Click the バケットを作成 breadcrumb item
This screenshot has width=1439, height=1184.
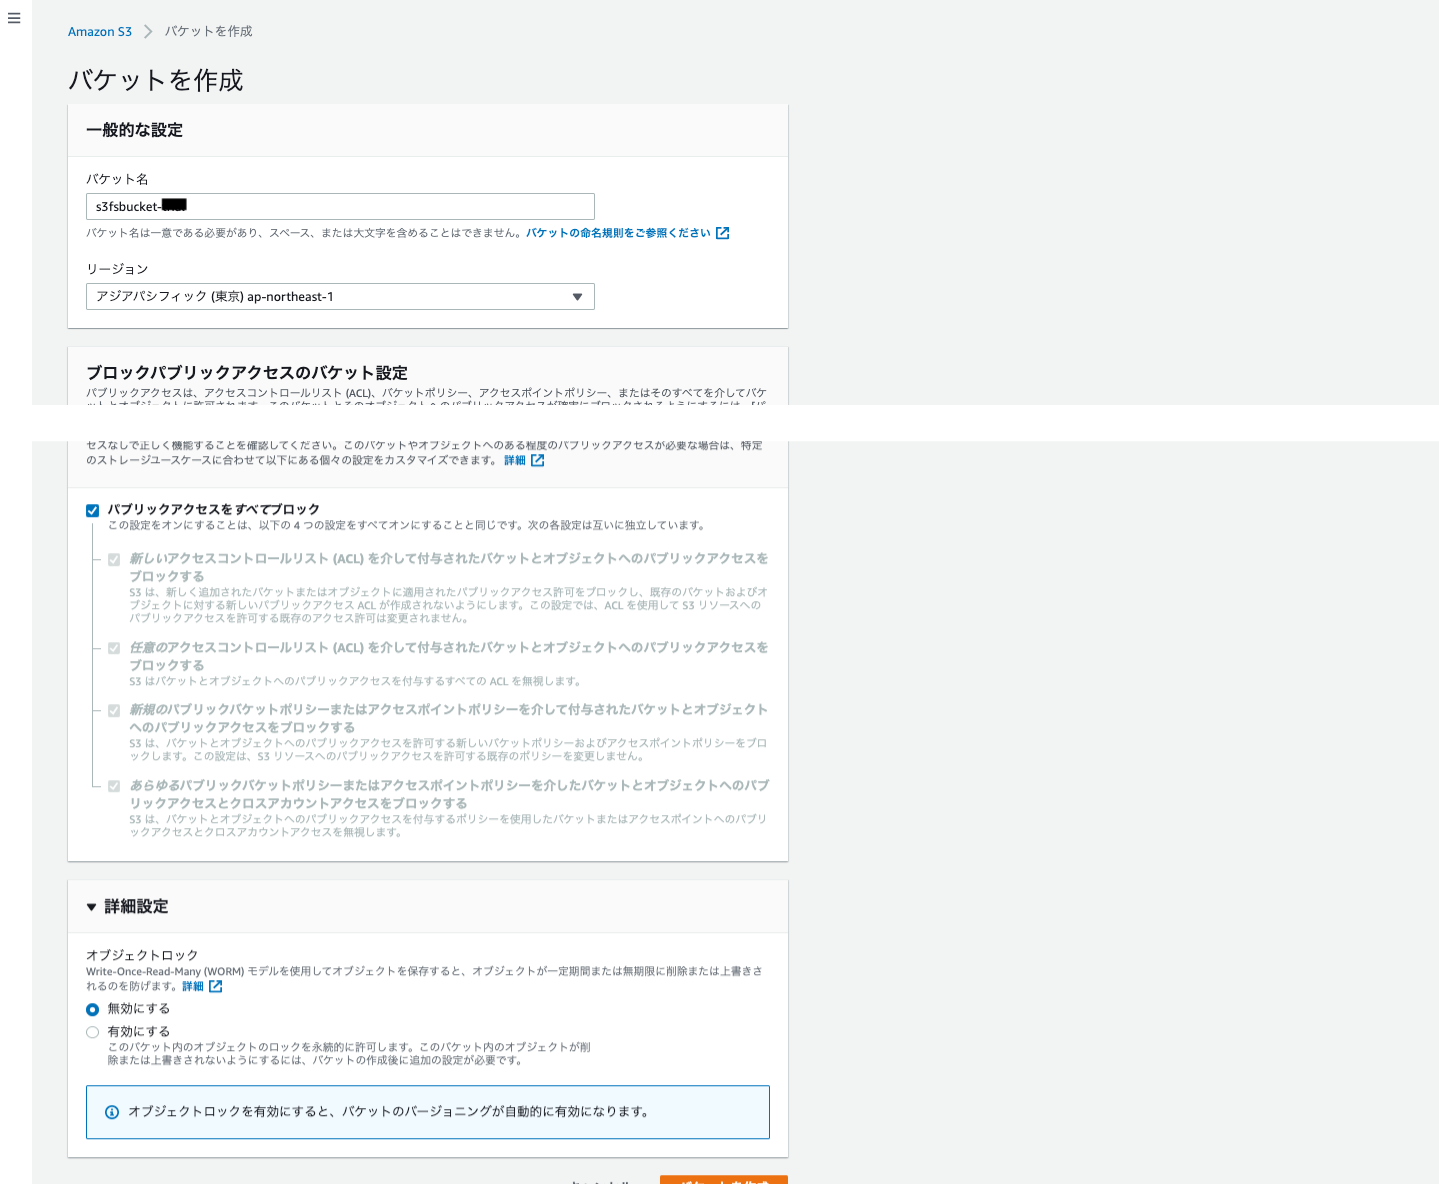[x=208, y=31]
